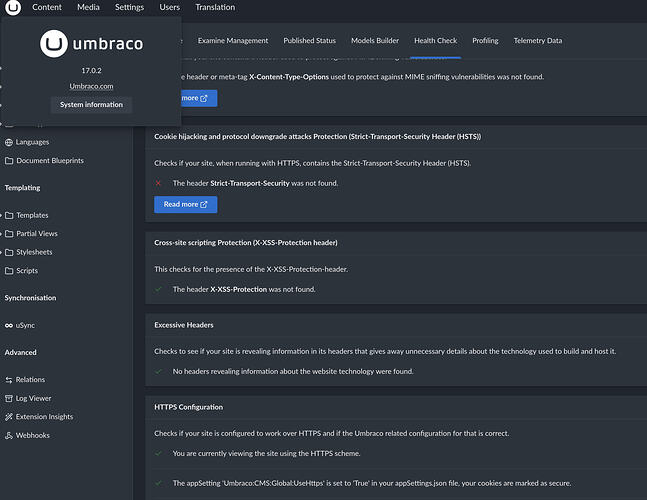The image size is (647, 500).
Task: Open the Users section
Action: pos(169,7)
